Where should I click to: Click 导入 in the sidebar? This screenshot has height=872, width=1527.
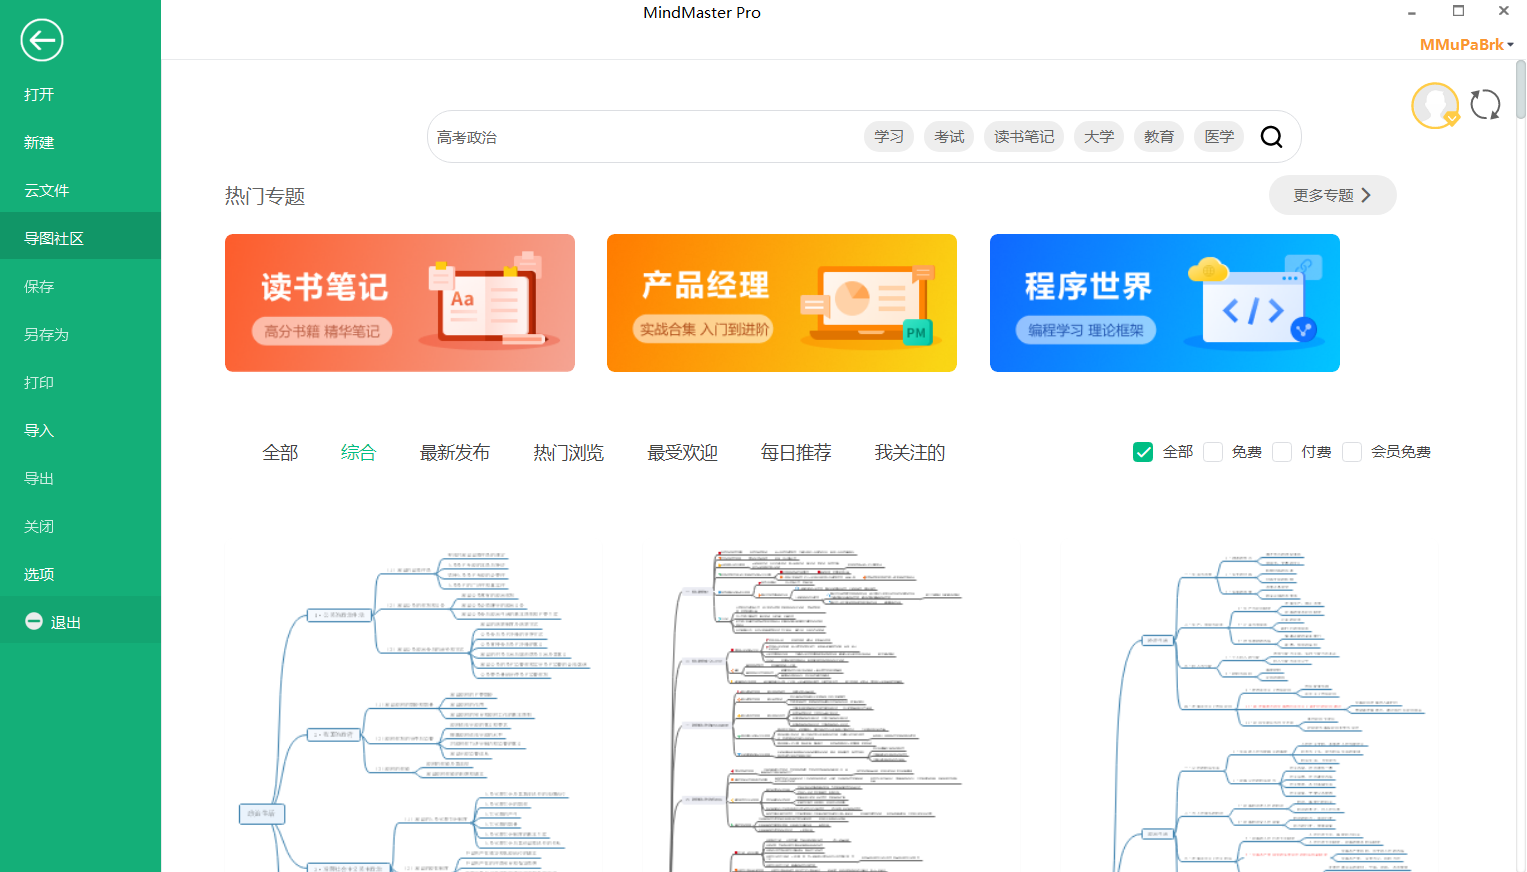(80, 430)
